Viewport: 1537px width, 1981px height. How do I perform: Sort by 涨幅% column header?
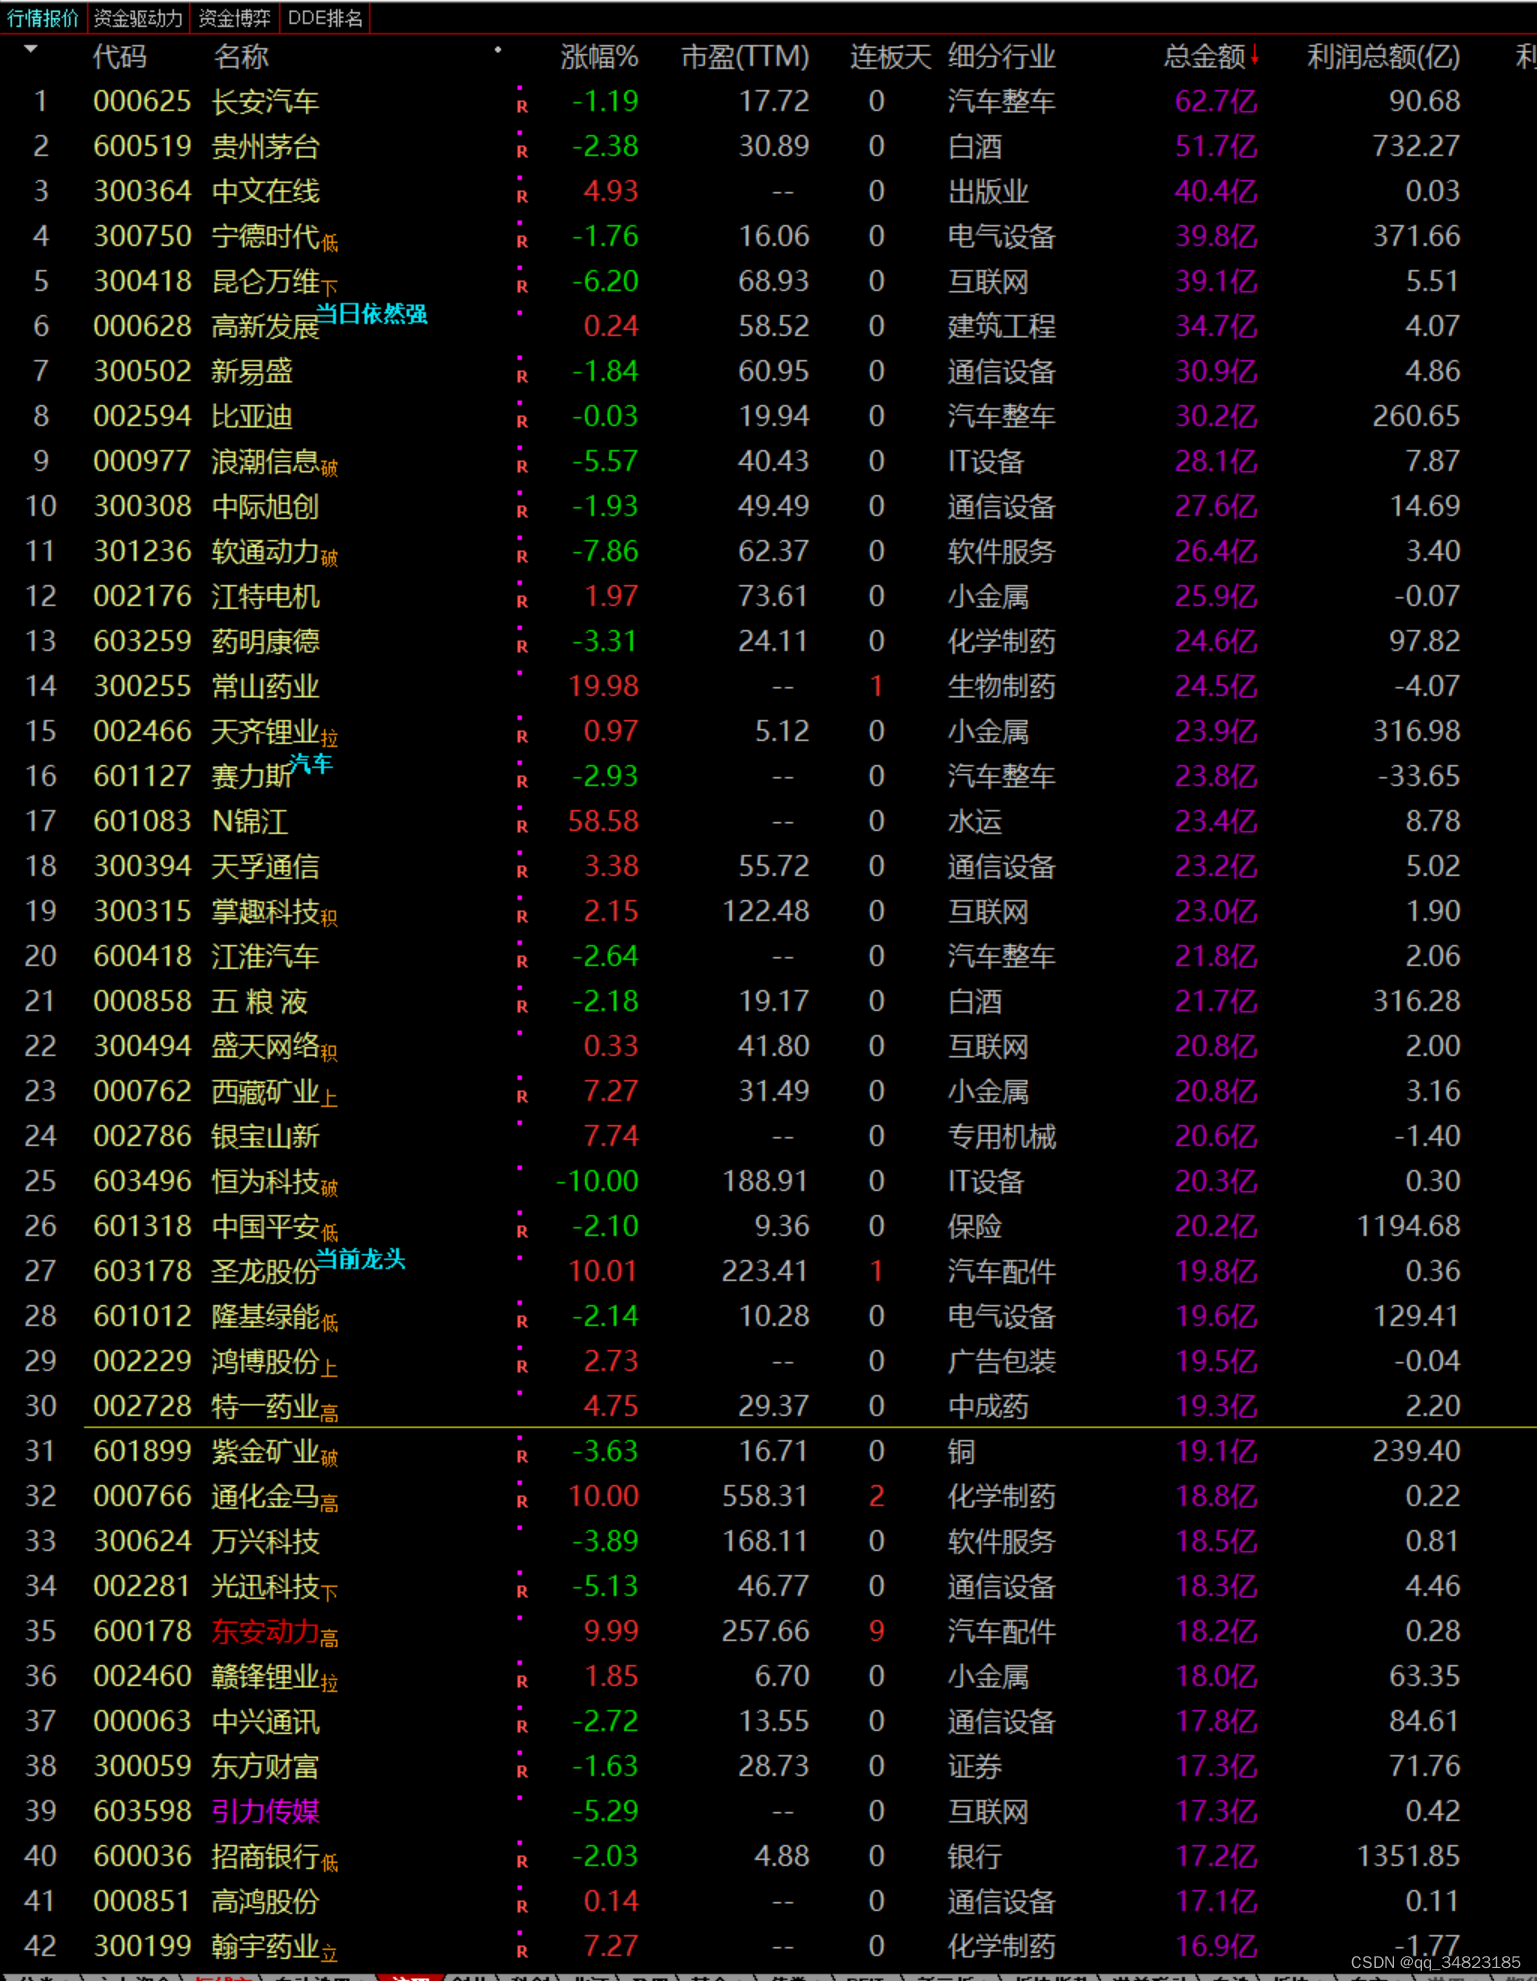599,57
